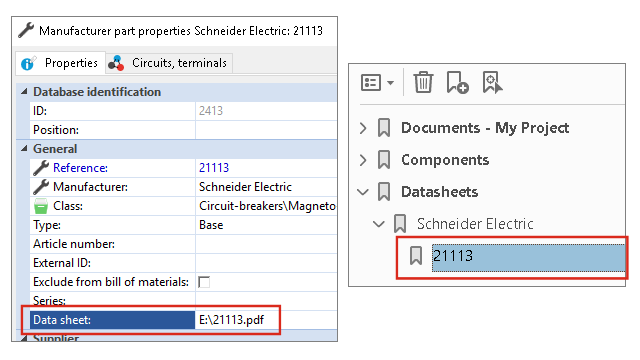This screenshot has width=640, height=360.
Task: Open the bookmark options list icon
Action: pyautogui.click(x=377, y=83)
